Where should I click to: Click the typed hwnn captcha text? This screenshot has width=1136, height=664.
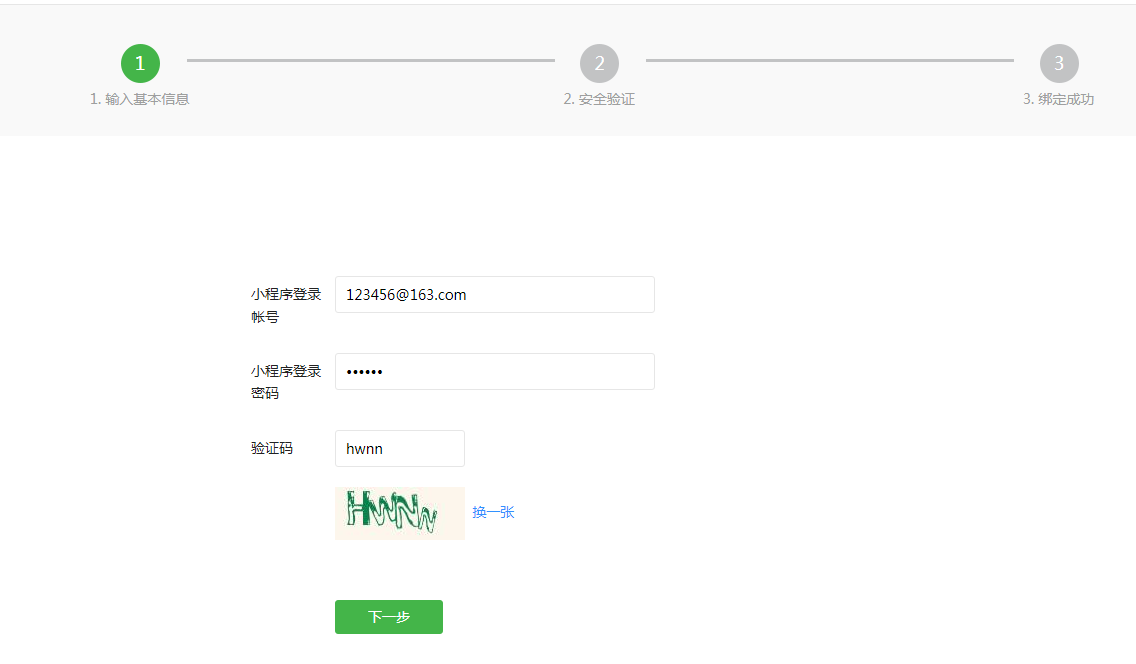point(364,449)
